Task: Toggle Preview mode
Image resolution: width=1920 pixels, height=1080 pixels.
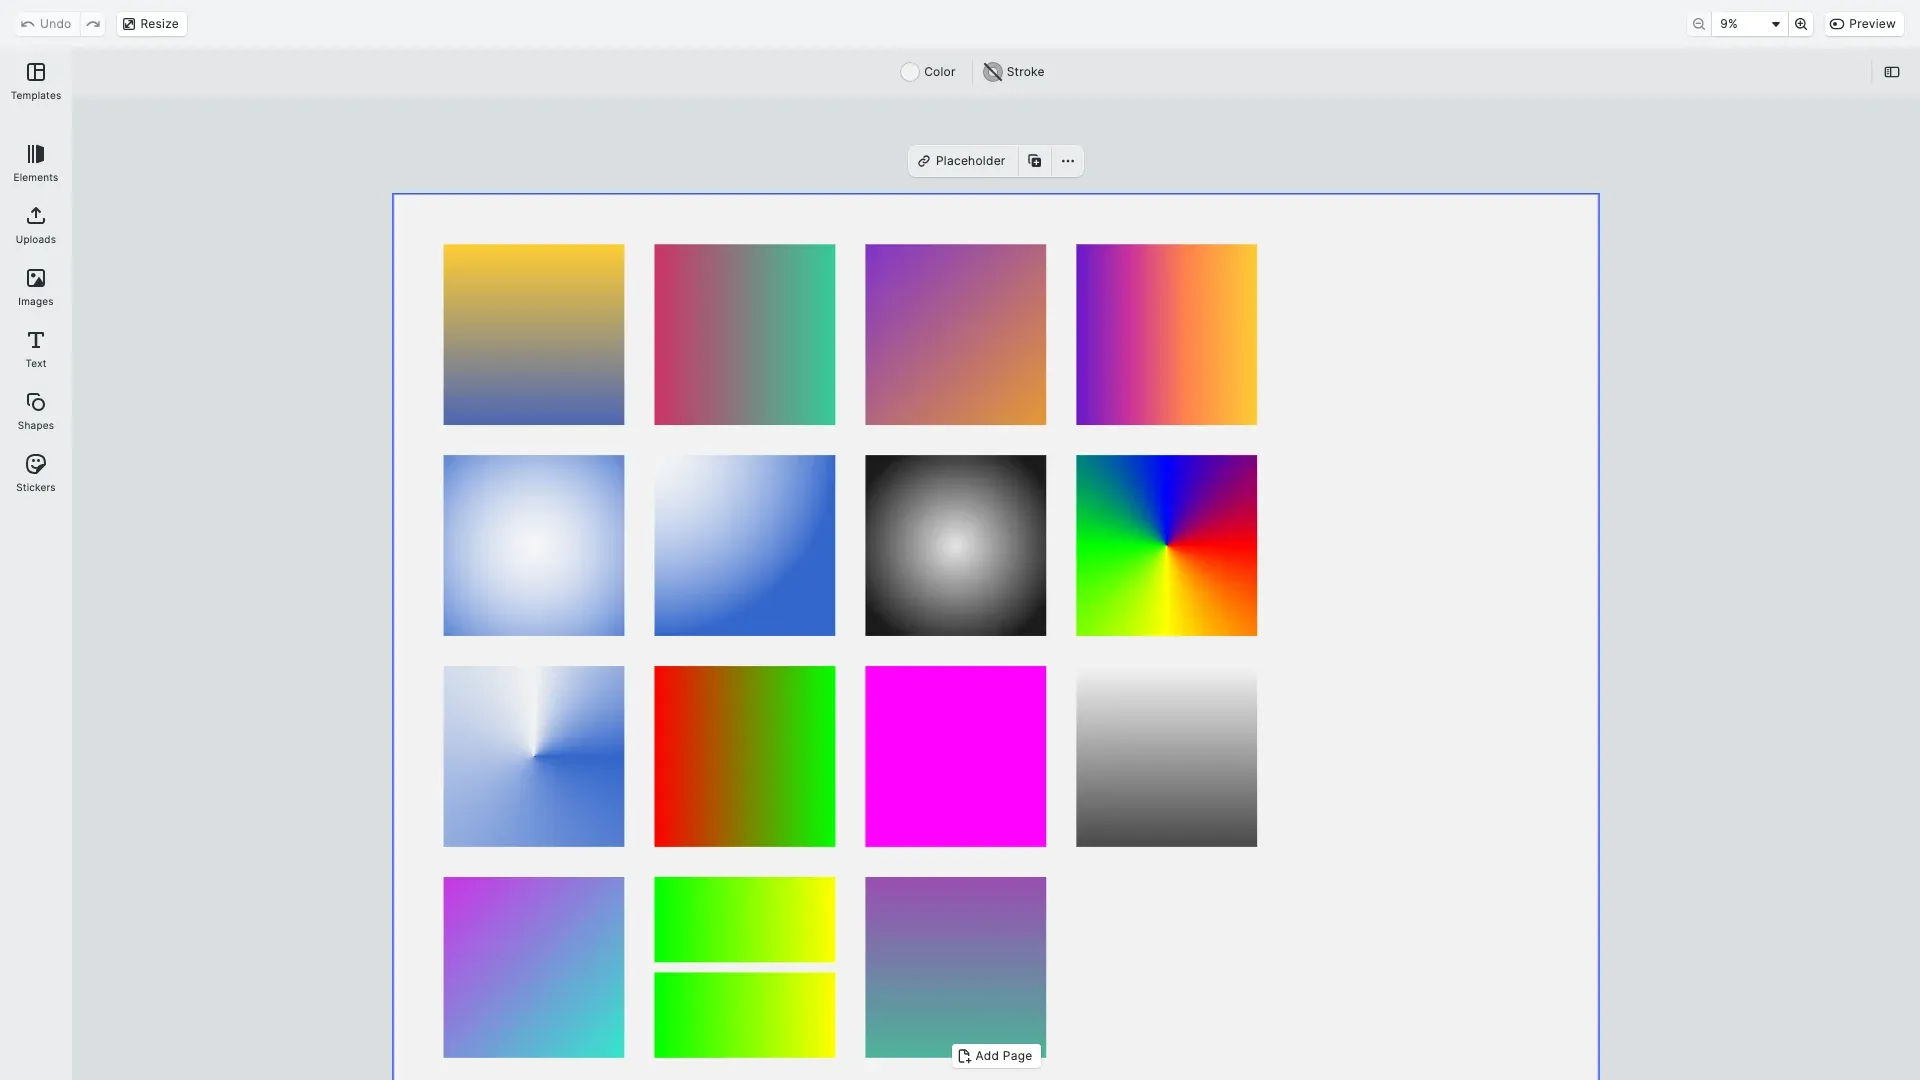Action: tap(1863, 24)
